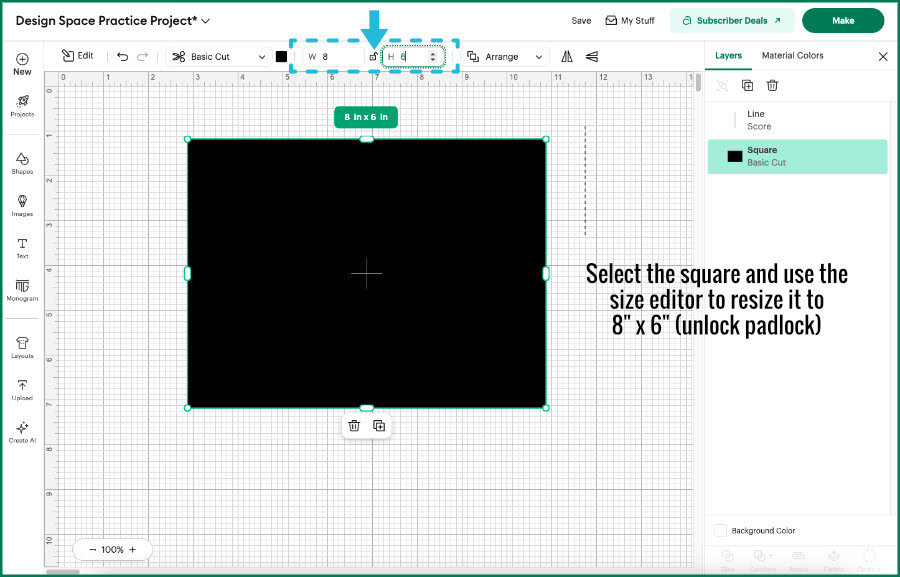Click the black rectangle on canvas
This screenshot has height=577, width=900.
tap(366, 273)
